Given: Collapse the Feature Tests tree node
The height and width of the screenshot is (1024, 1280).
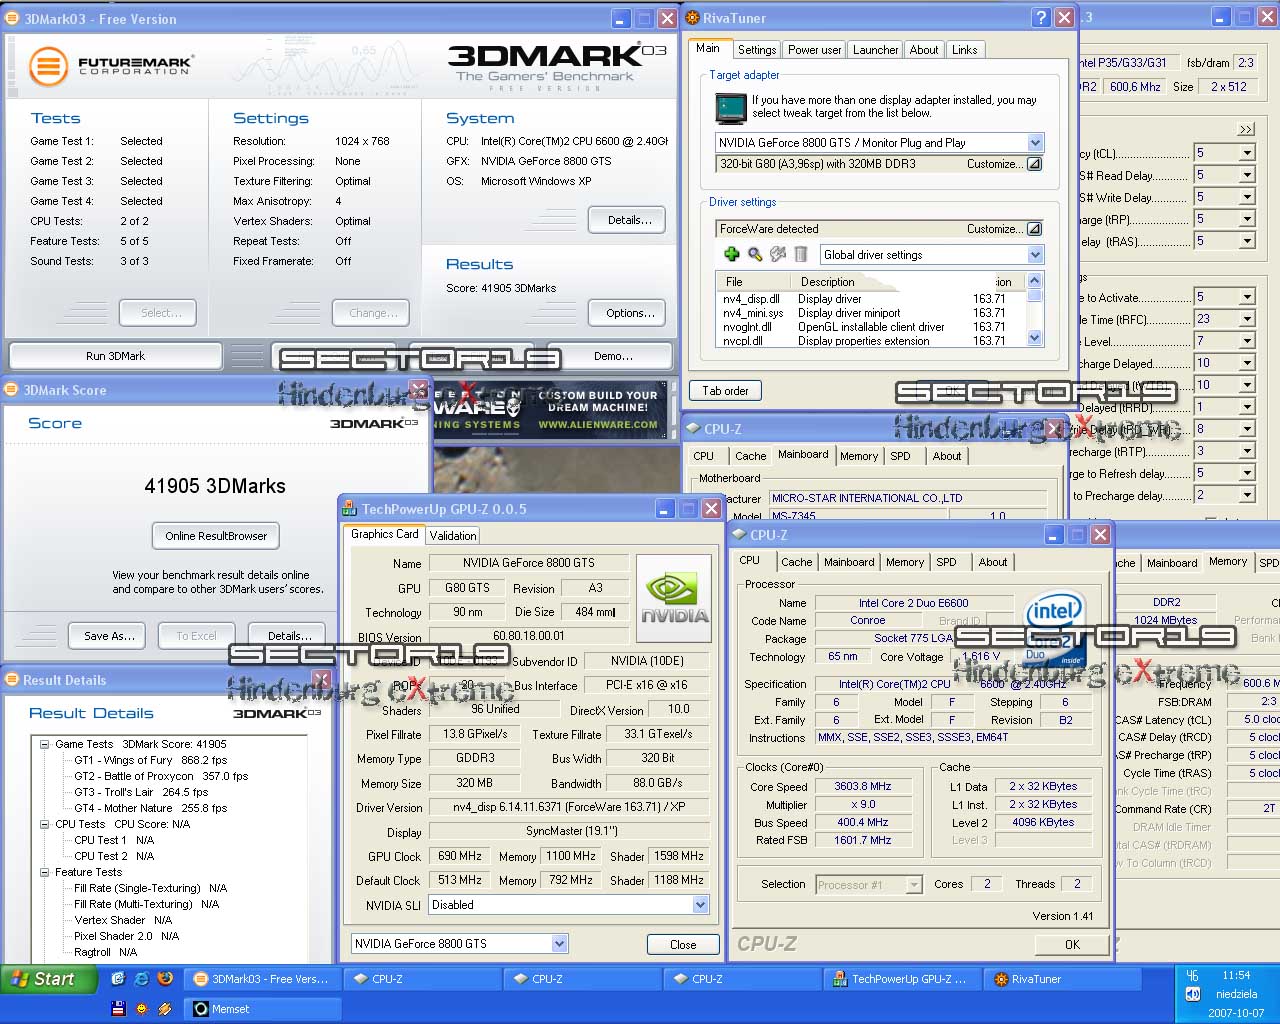Looking at the screenshot, I should coord(45,872).
